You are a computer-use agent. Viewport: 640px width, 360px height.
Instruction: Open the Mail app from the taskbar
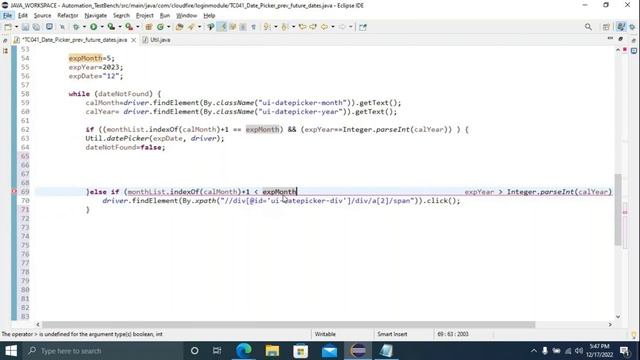(x=329, y=351)
